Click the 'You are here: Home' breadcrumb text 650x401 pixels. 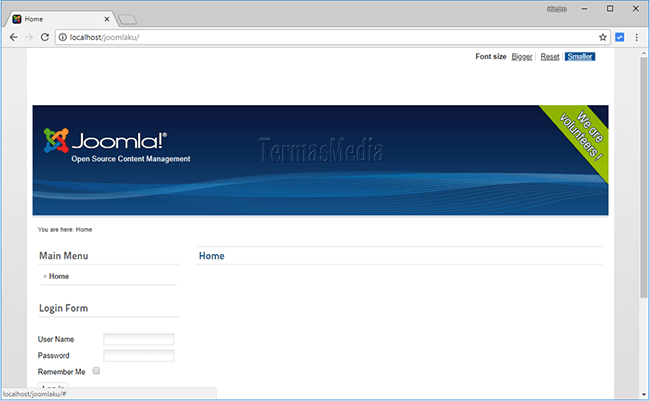[65, 229]
